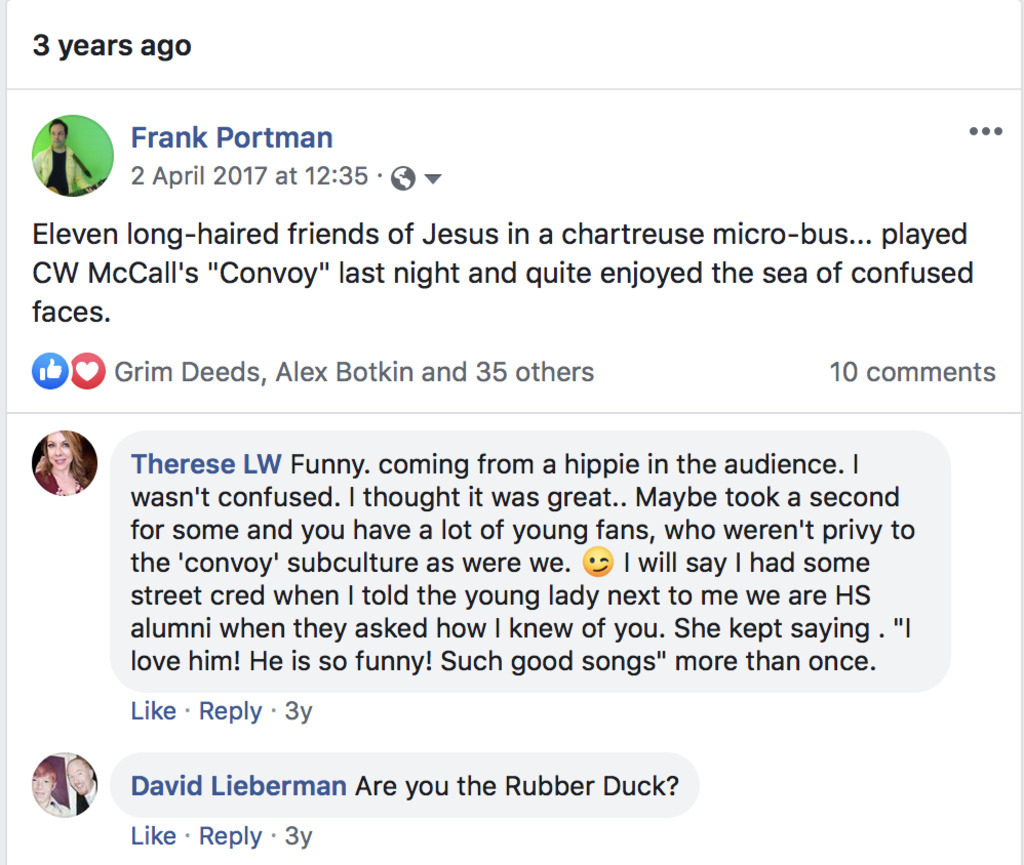
Task: Like Therese LW's comment
Action: (x=153, y=711)
